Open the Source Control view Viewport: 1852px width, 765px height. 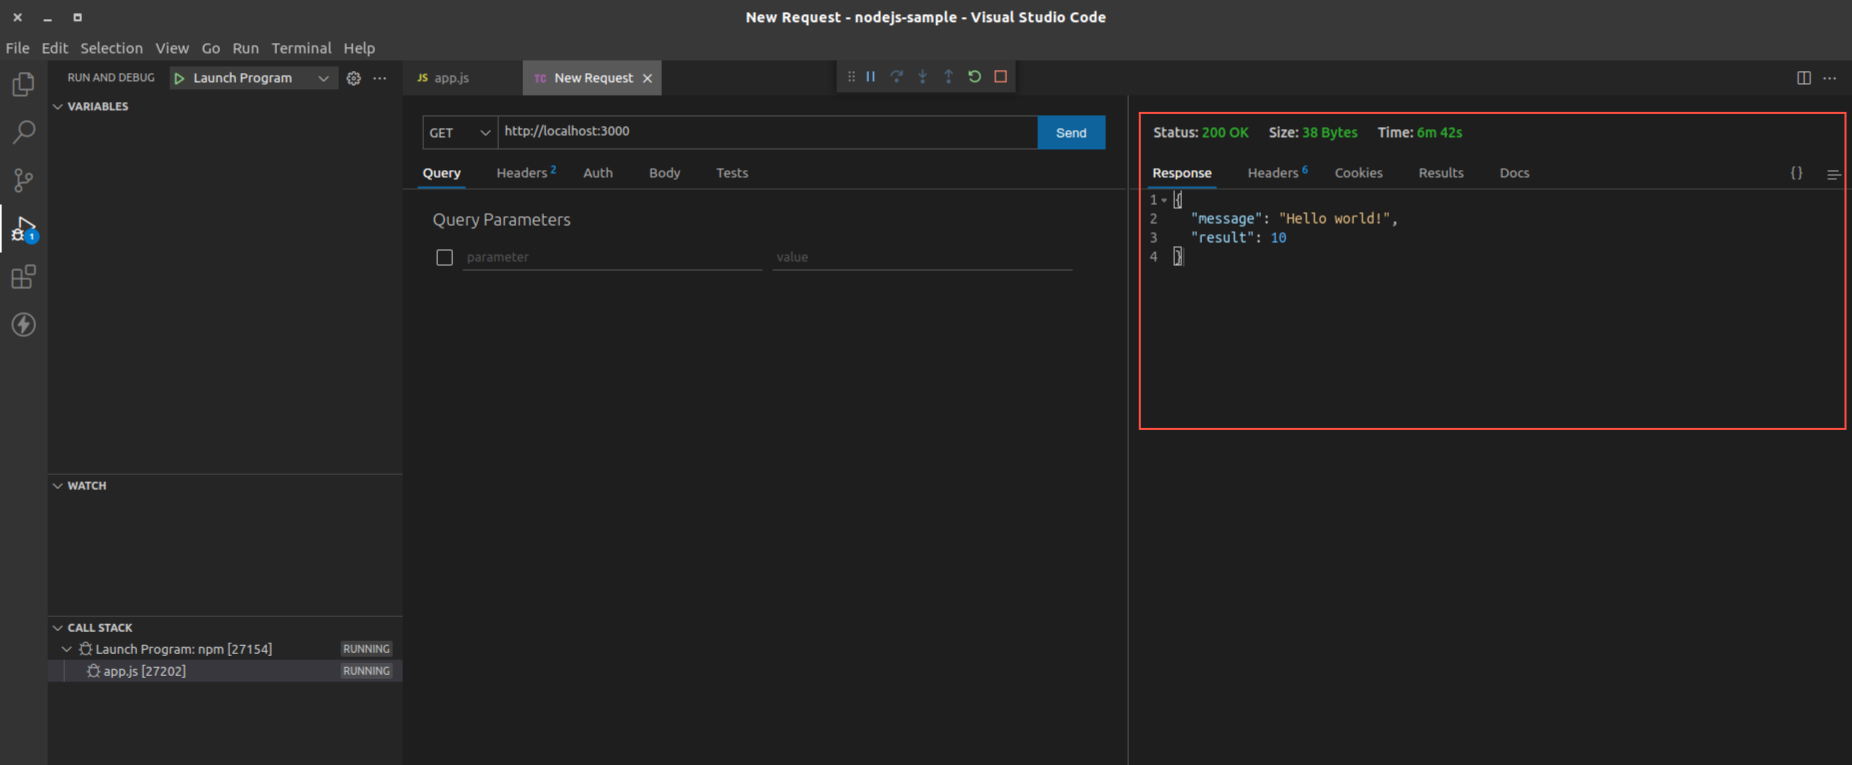23,180
